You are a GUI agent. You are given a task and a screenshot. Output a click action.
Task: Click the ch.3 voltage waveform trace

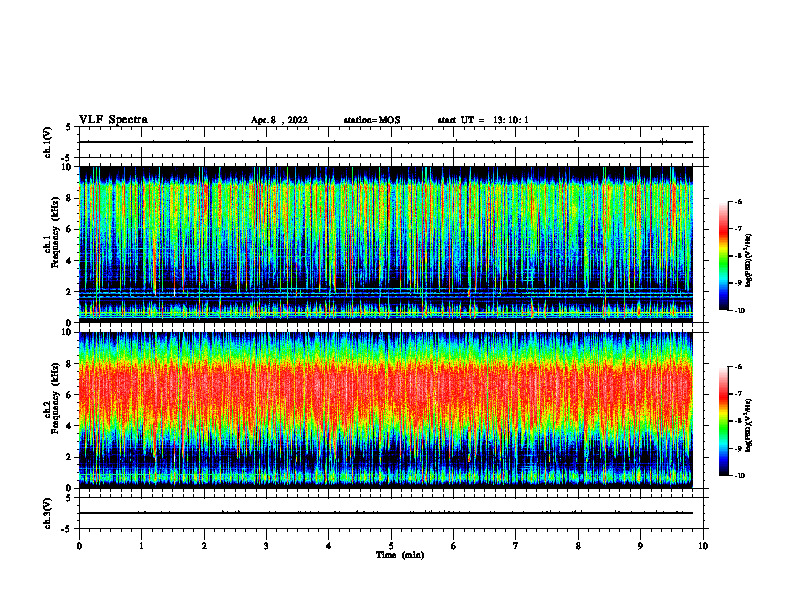click(386, 513)
